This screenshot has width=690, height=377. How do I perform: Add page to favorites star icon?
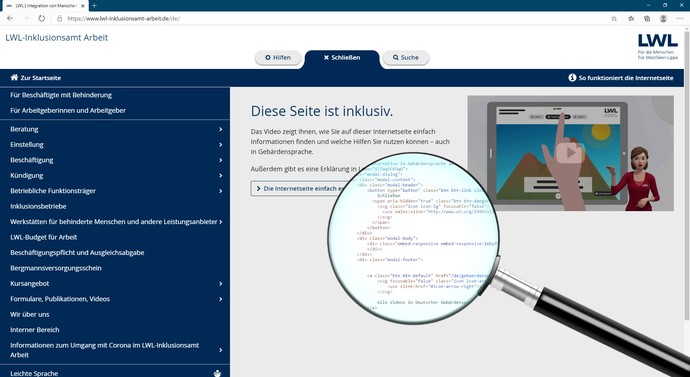(614, 18)
